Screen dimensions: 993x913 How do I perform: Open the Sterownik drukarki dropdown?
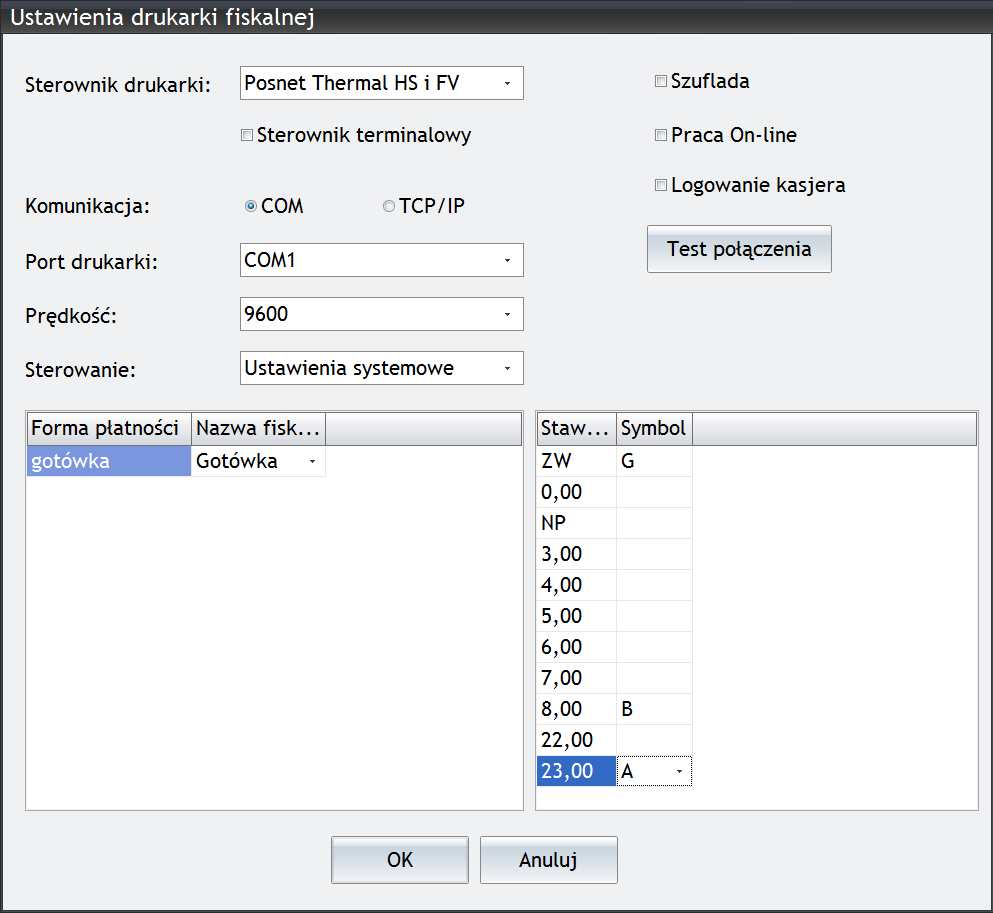(382, 83)
